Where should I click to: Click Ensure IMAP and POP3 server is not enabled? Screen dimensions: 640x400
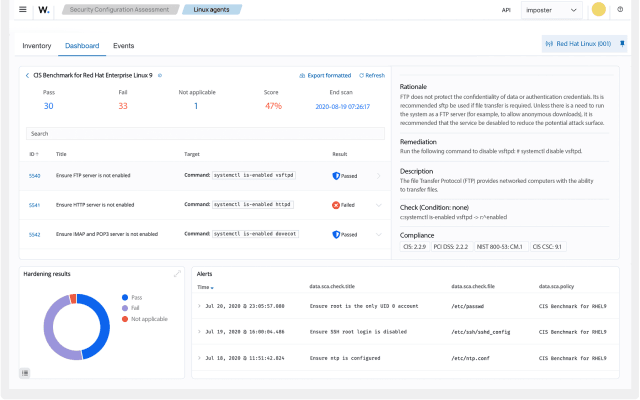(x=107, y=234)
